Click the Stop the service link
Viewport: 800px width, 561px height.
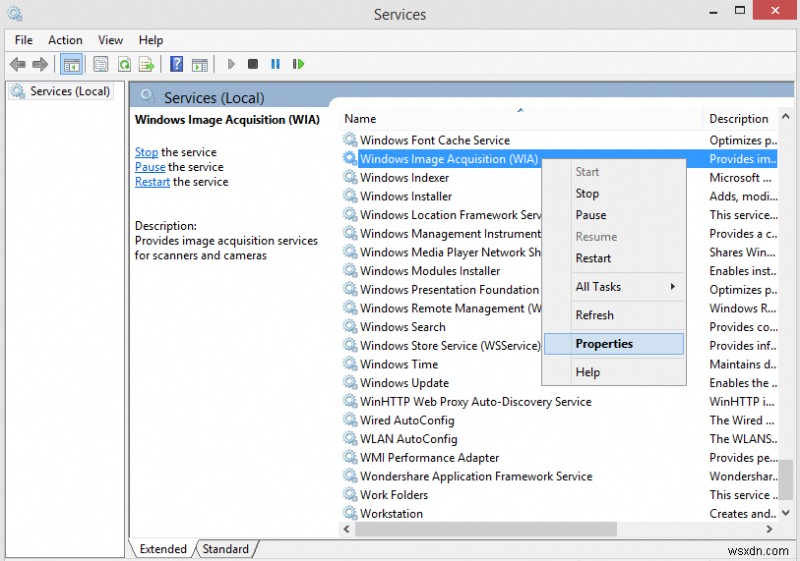point(146,152)
